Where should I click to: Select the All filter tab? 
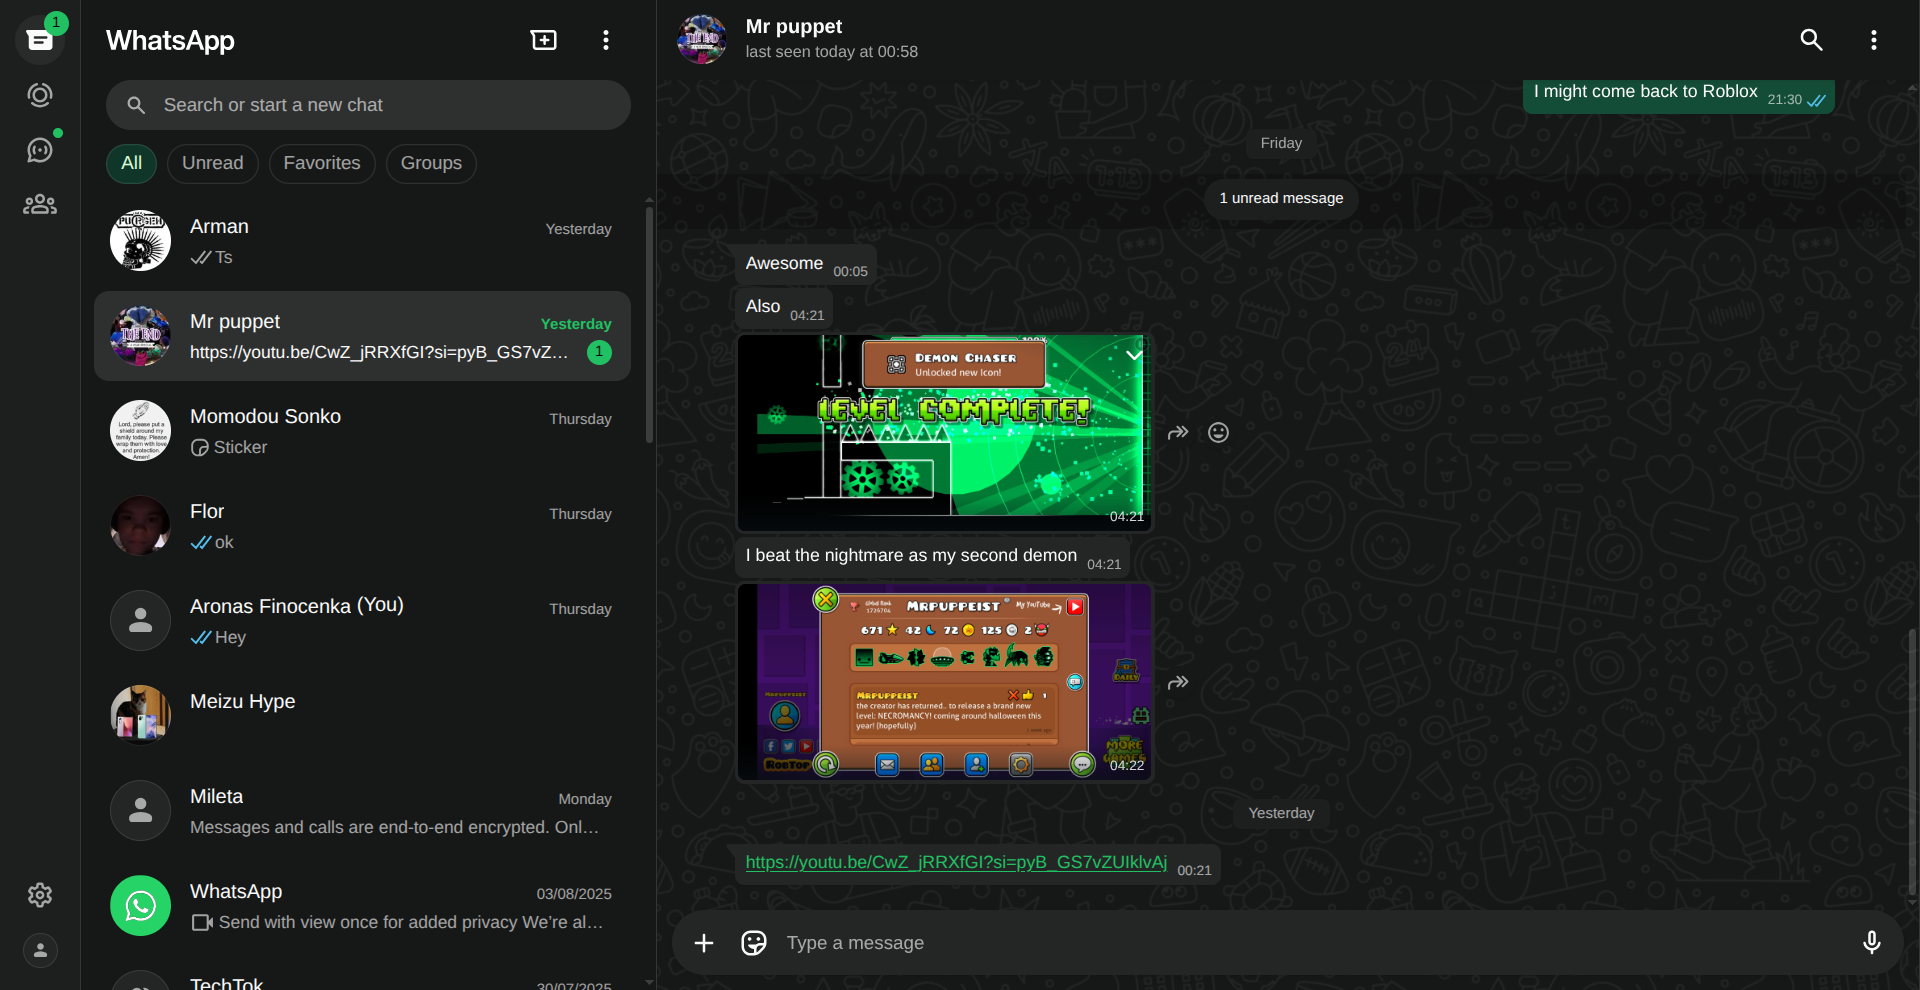(x=131, y=163)
